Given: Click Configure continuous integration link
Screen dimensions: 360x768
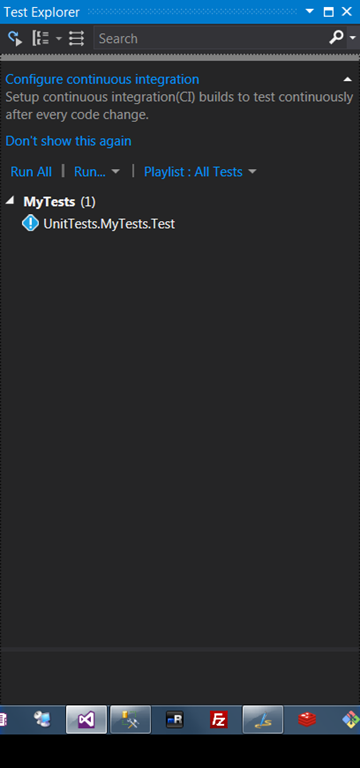Looking at the screenshot, I should [102, 79].
